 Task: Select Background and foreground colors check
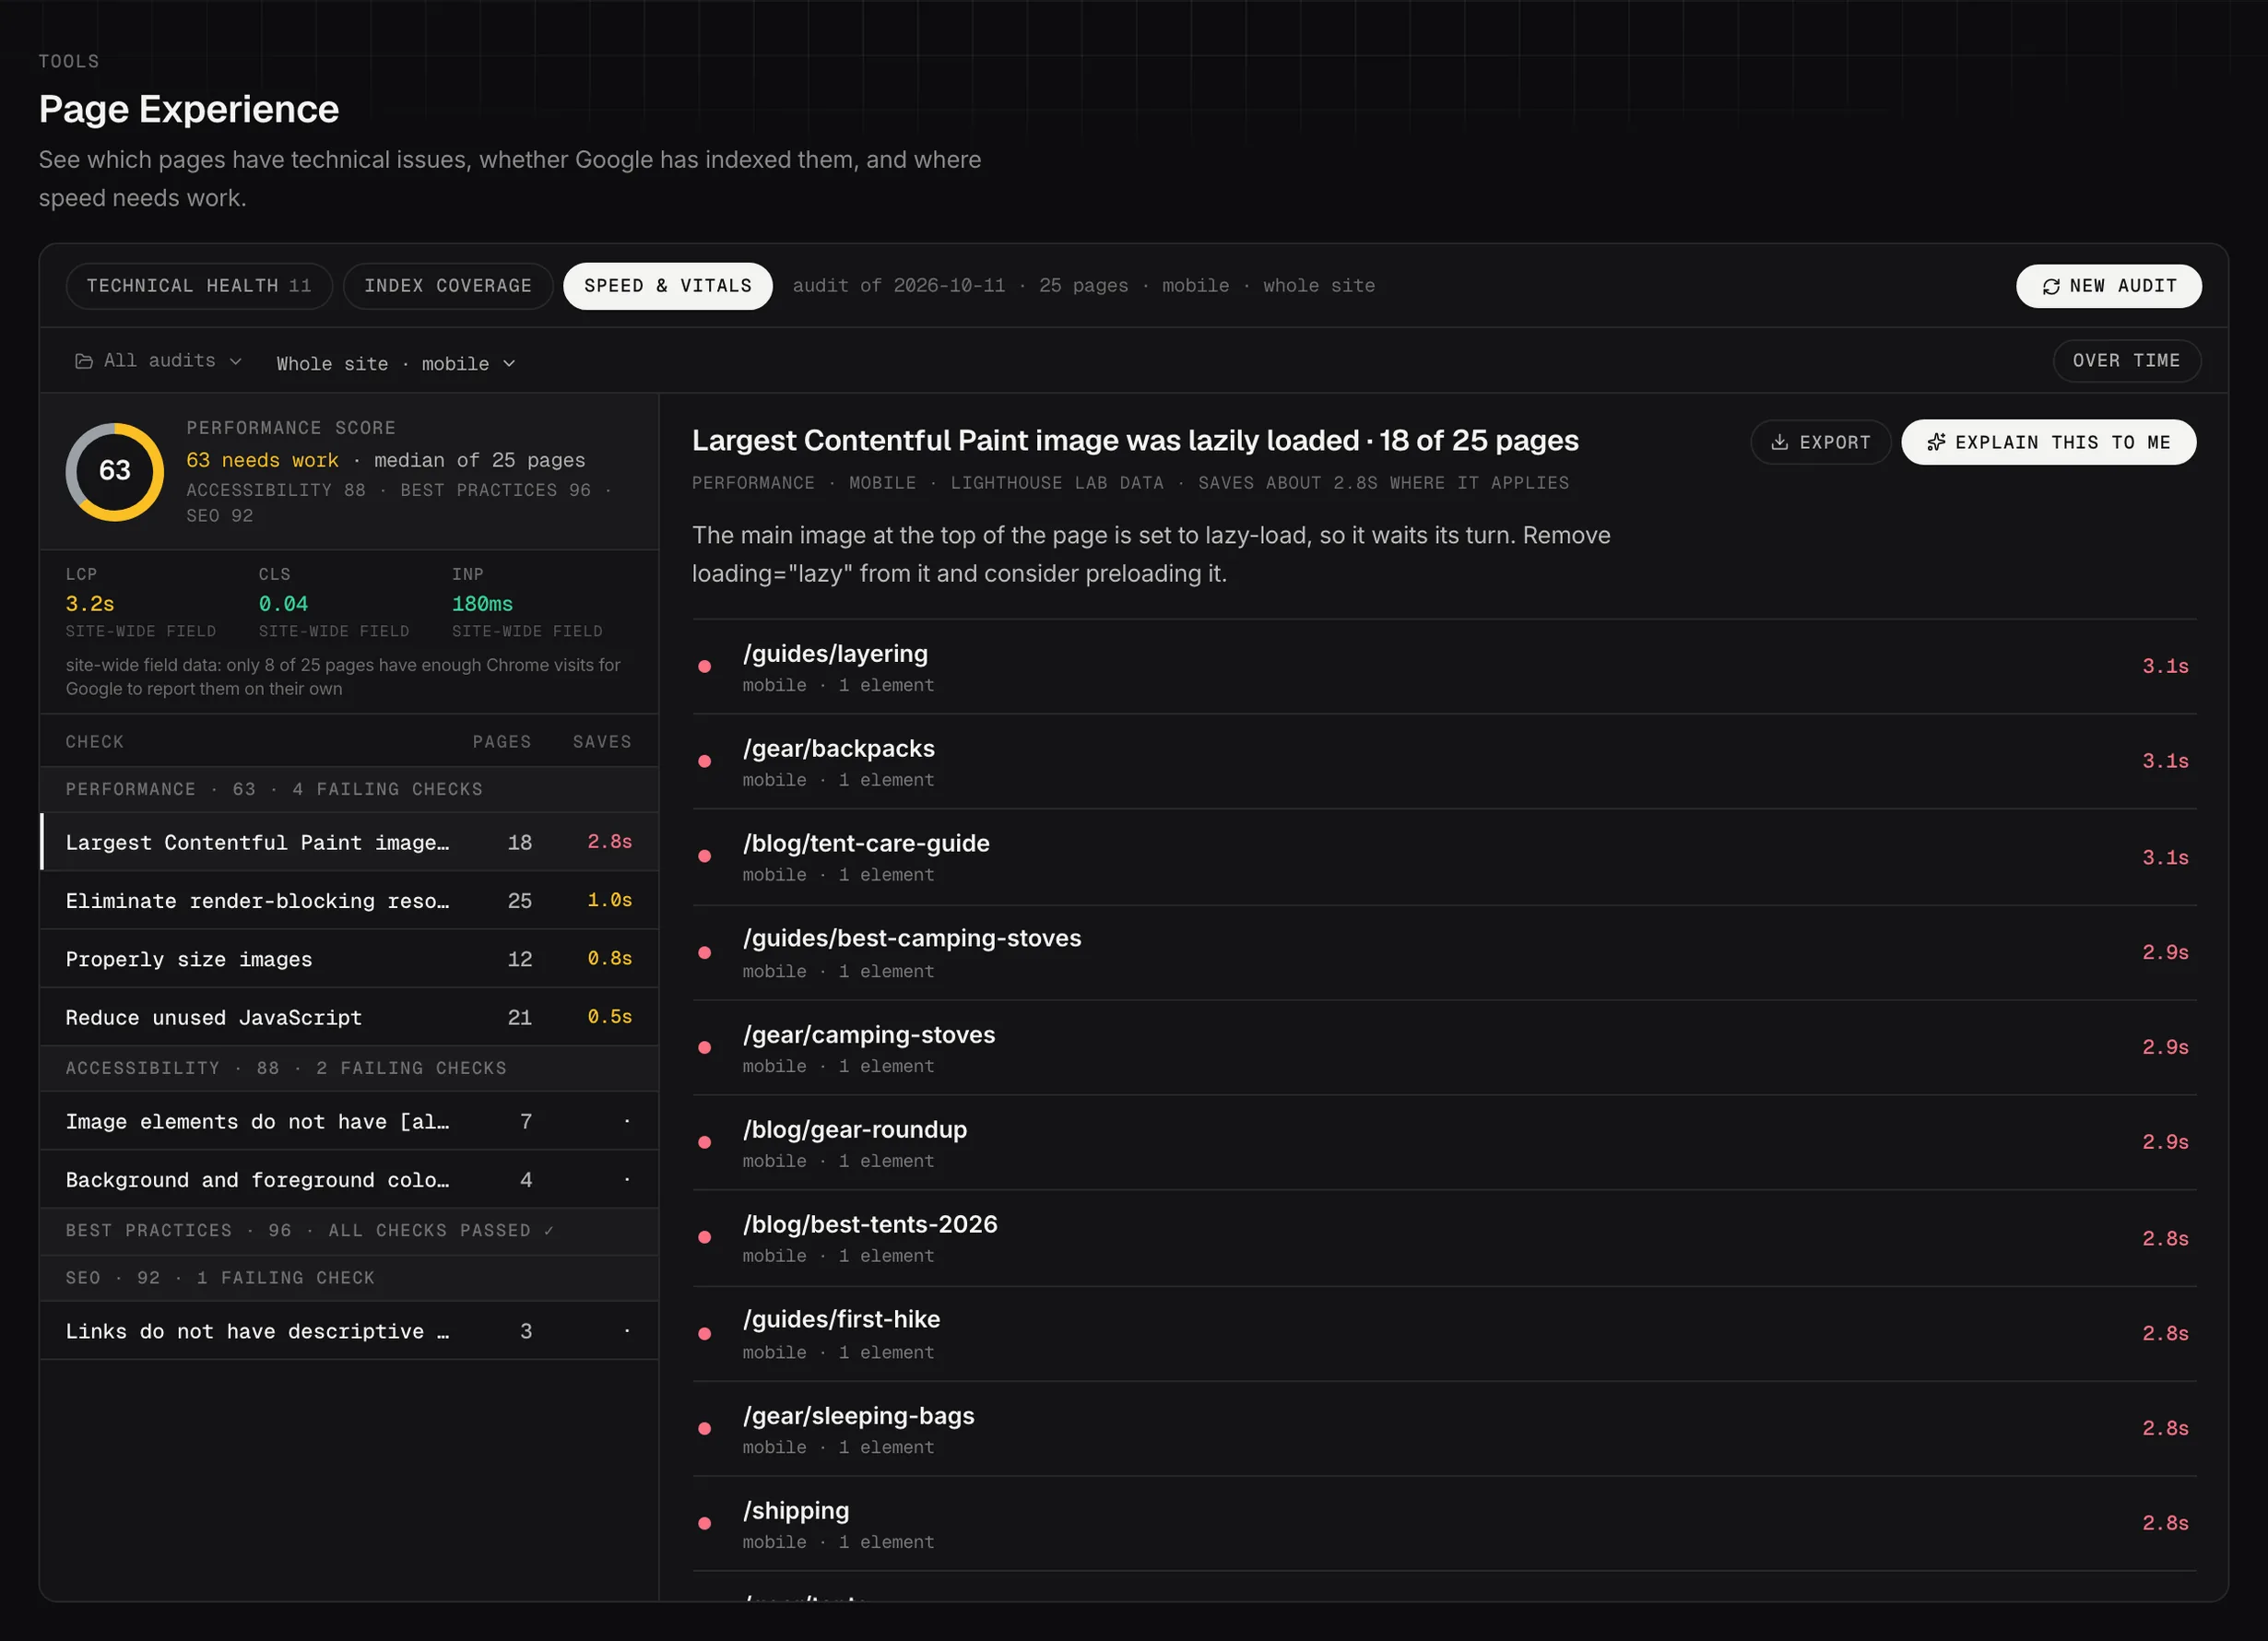click(349, 1180)
